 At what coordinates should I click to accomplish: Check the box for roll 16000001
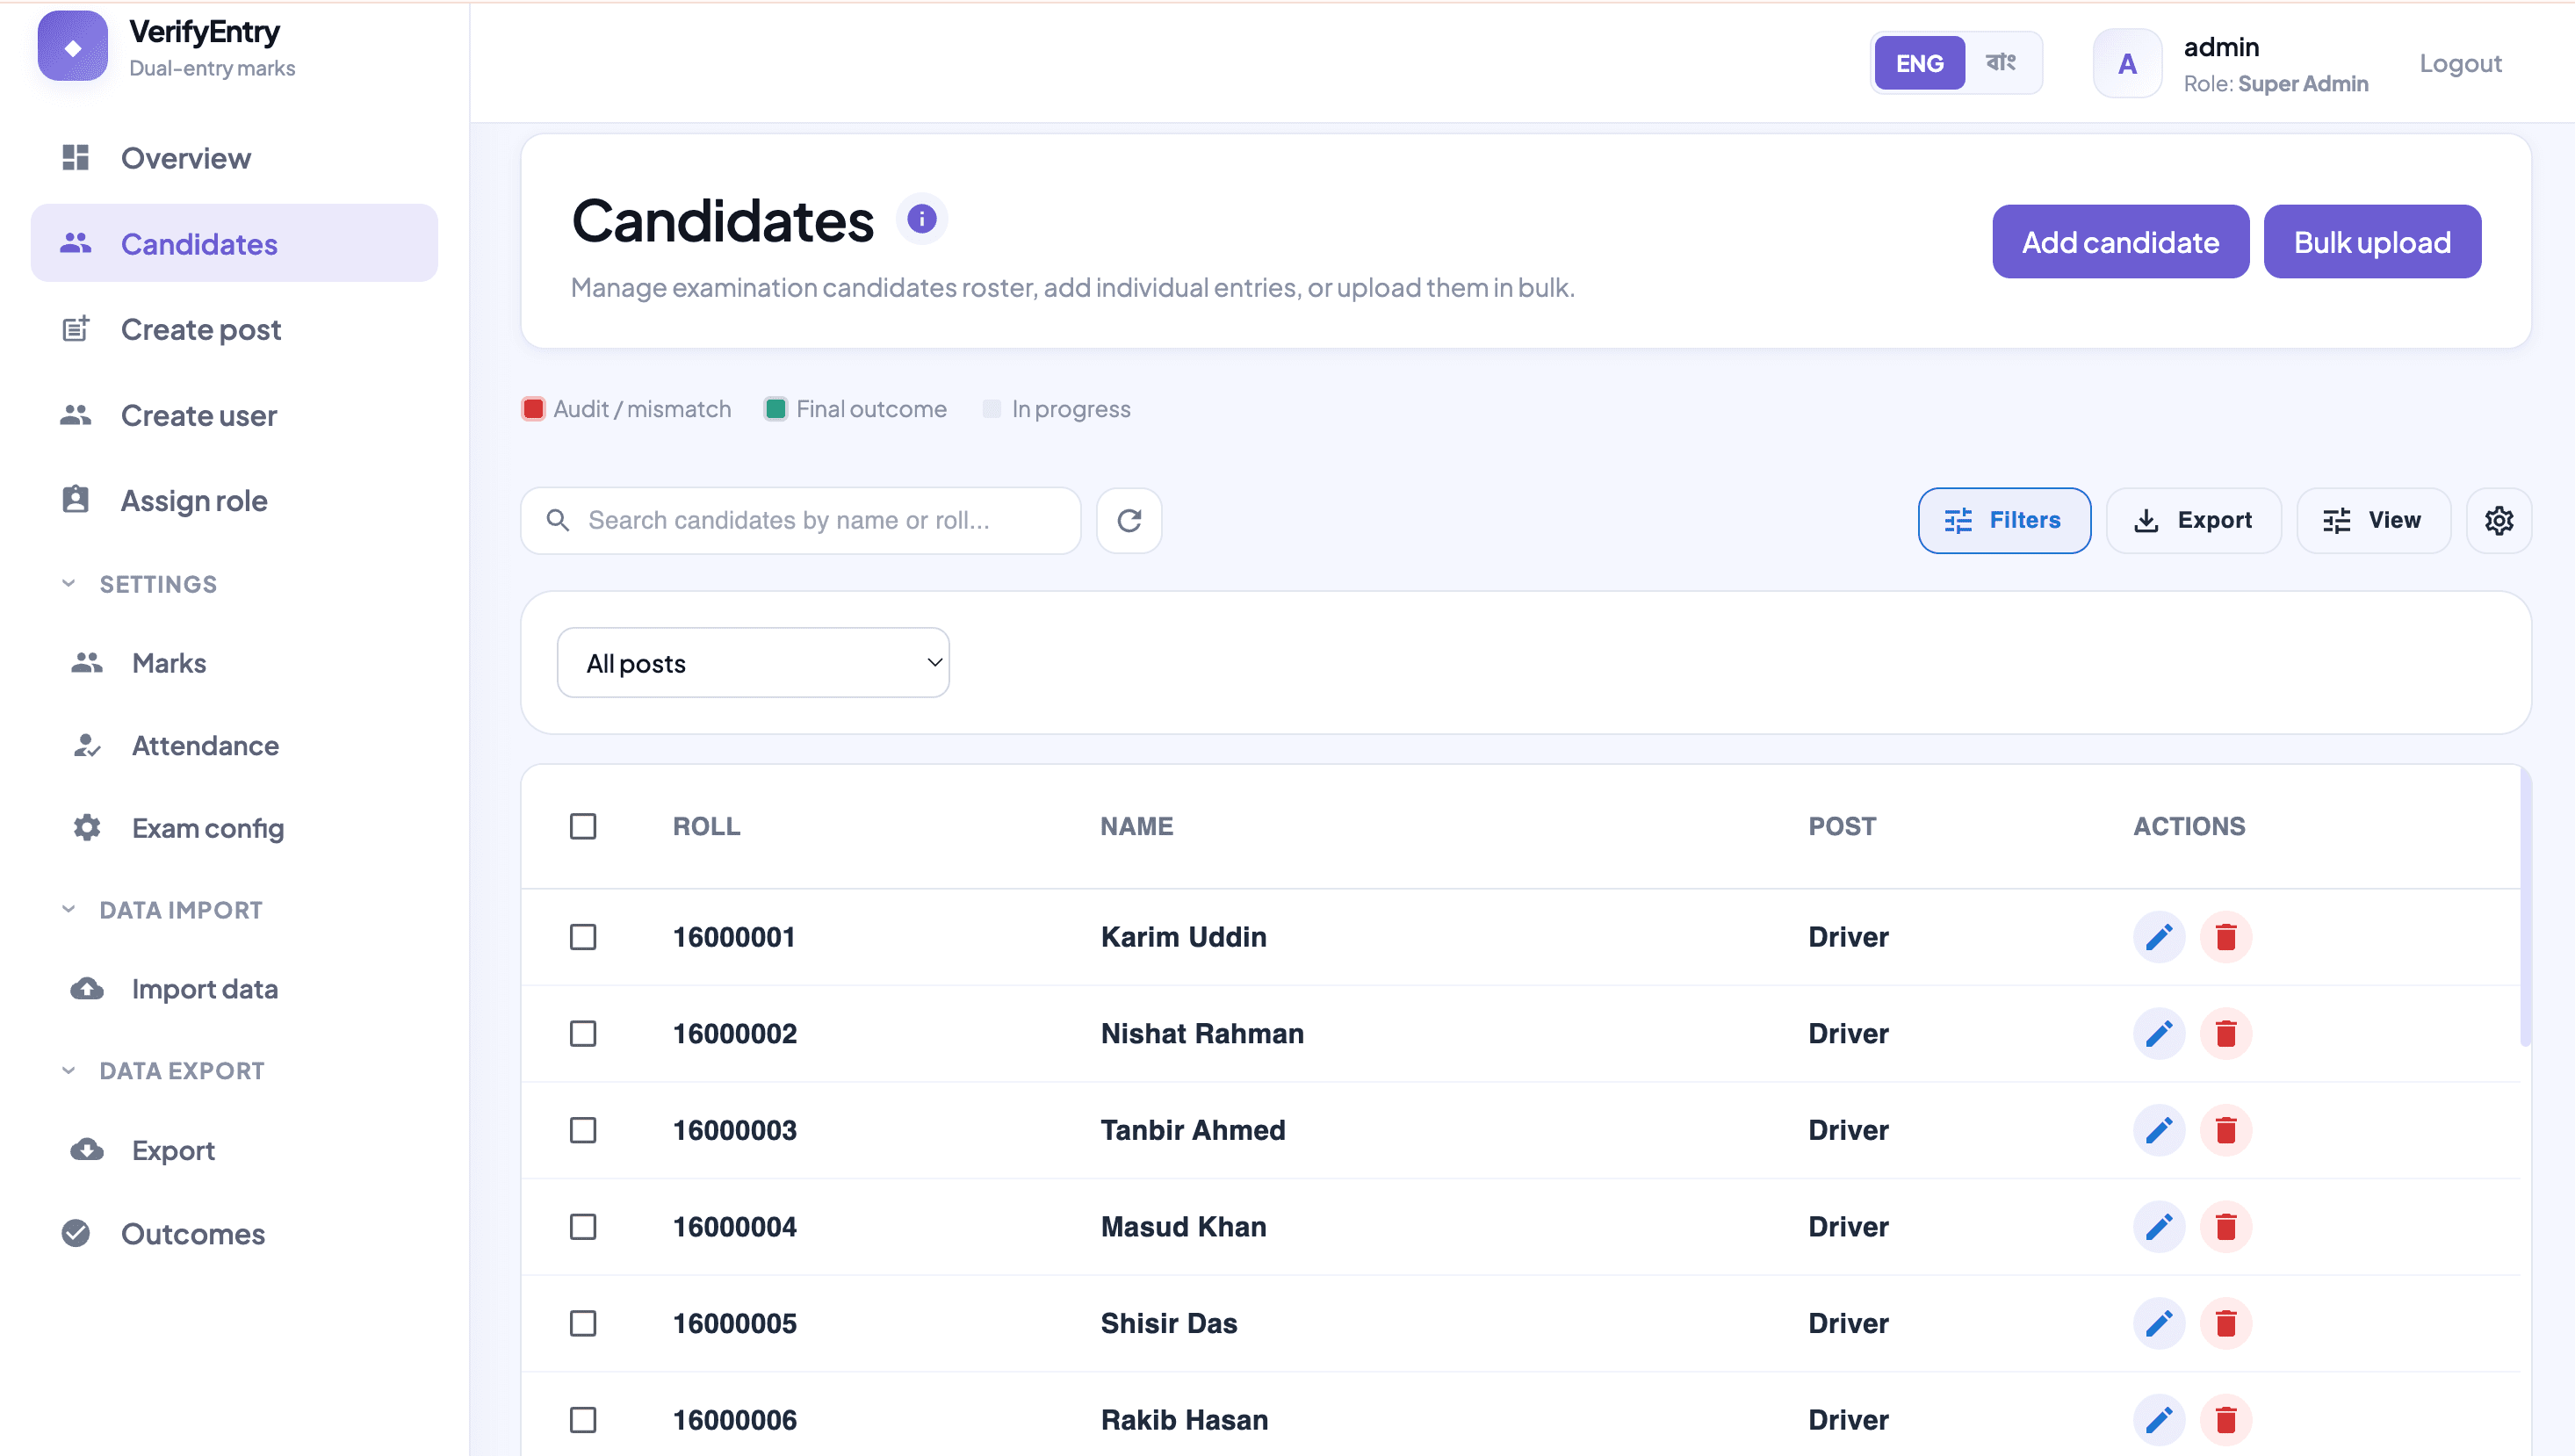(x=583, y=937)
